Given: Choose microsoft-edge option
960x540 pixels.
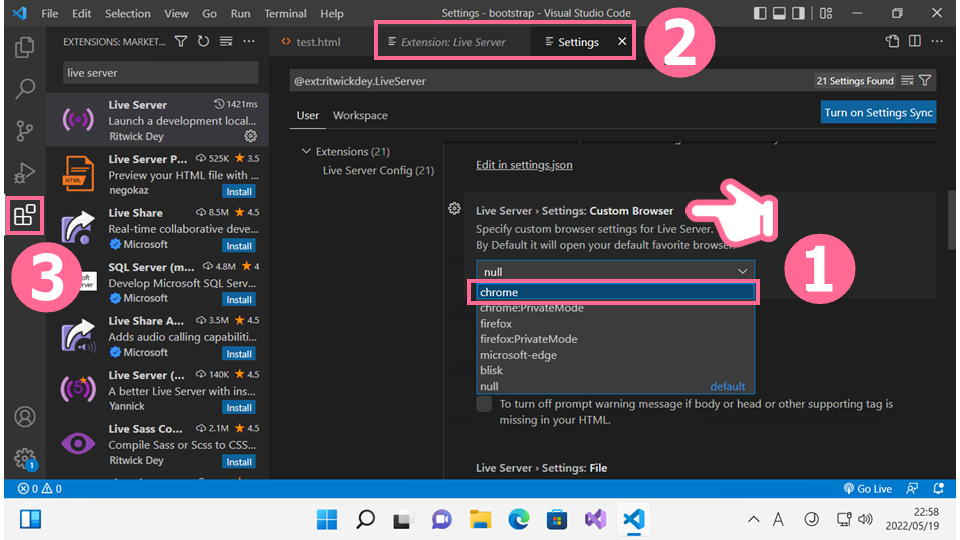Looking at the screenshot, I should 615,355.
